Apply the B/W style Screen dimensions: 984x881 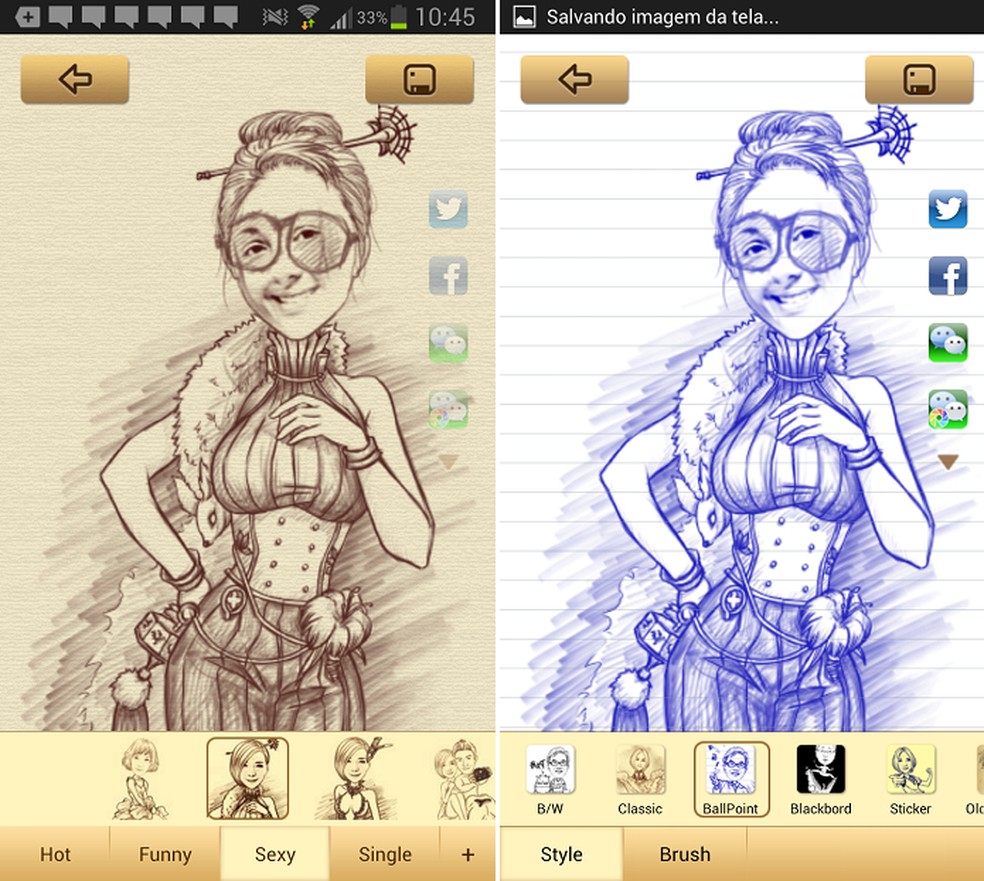(x=550, y=780)
